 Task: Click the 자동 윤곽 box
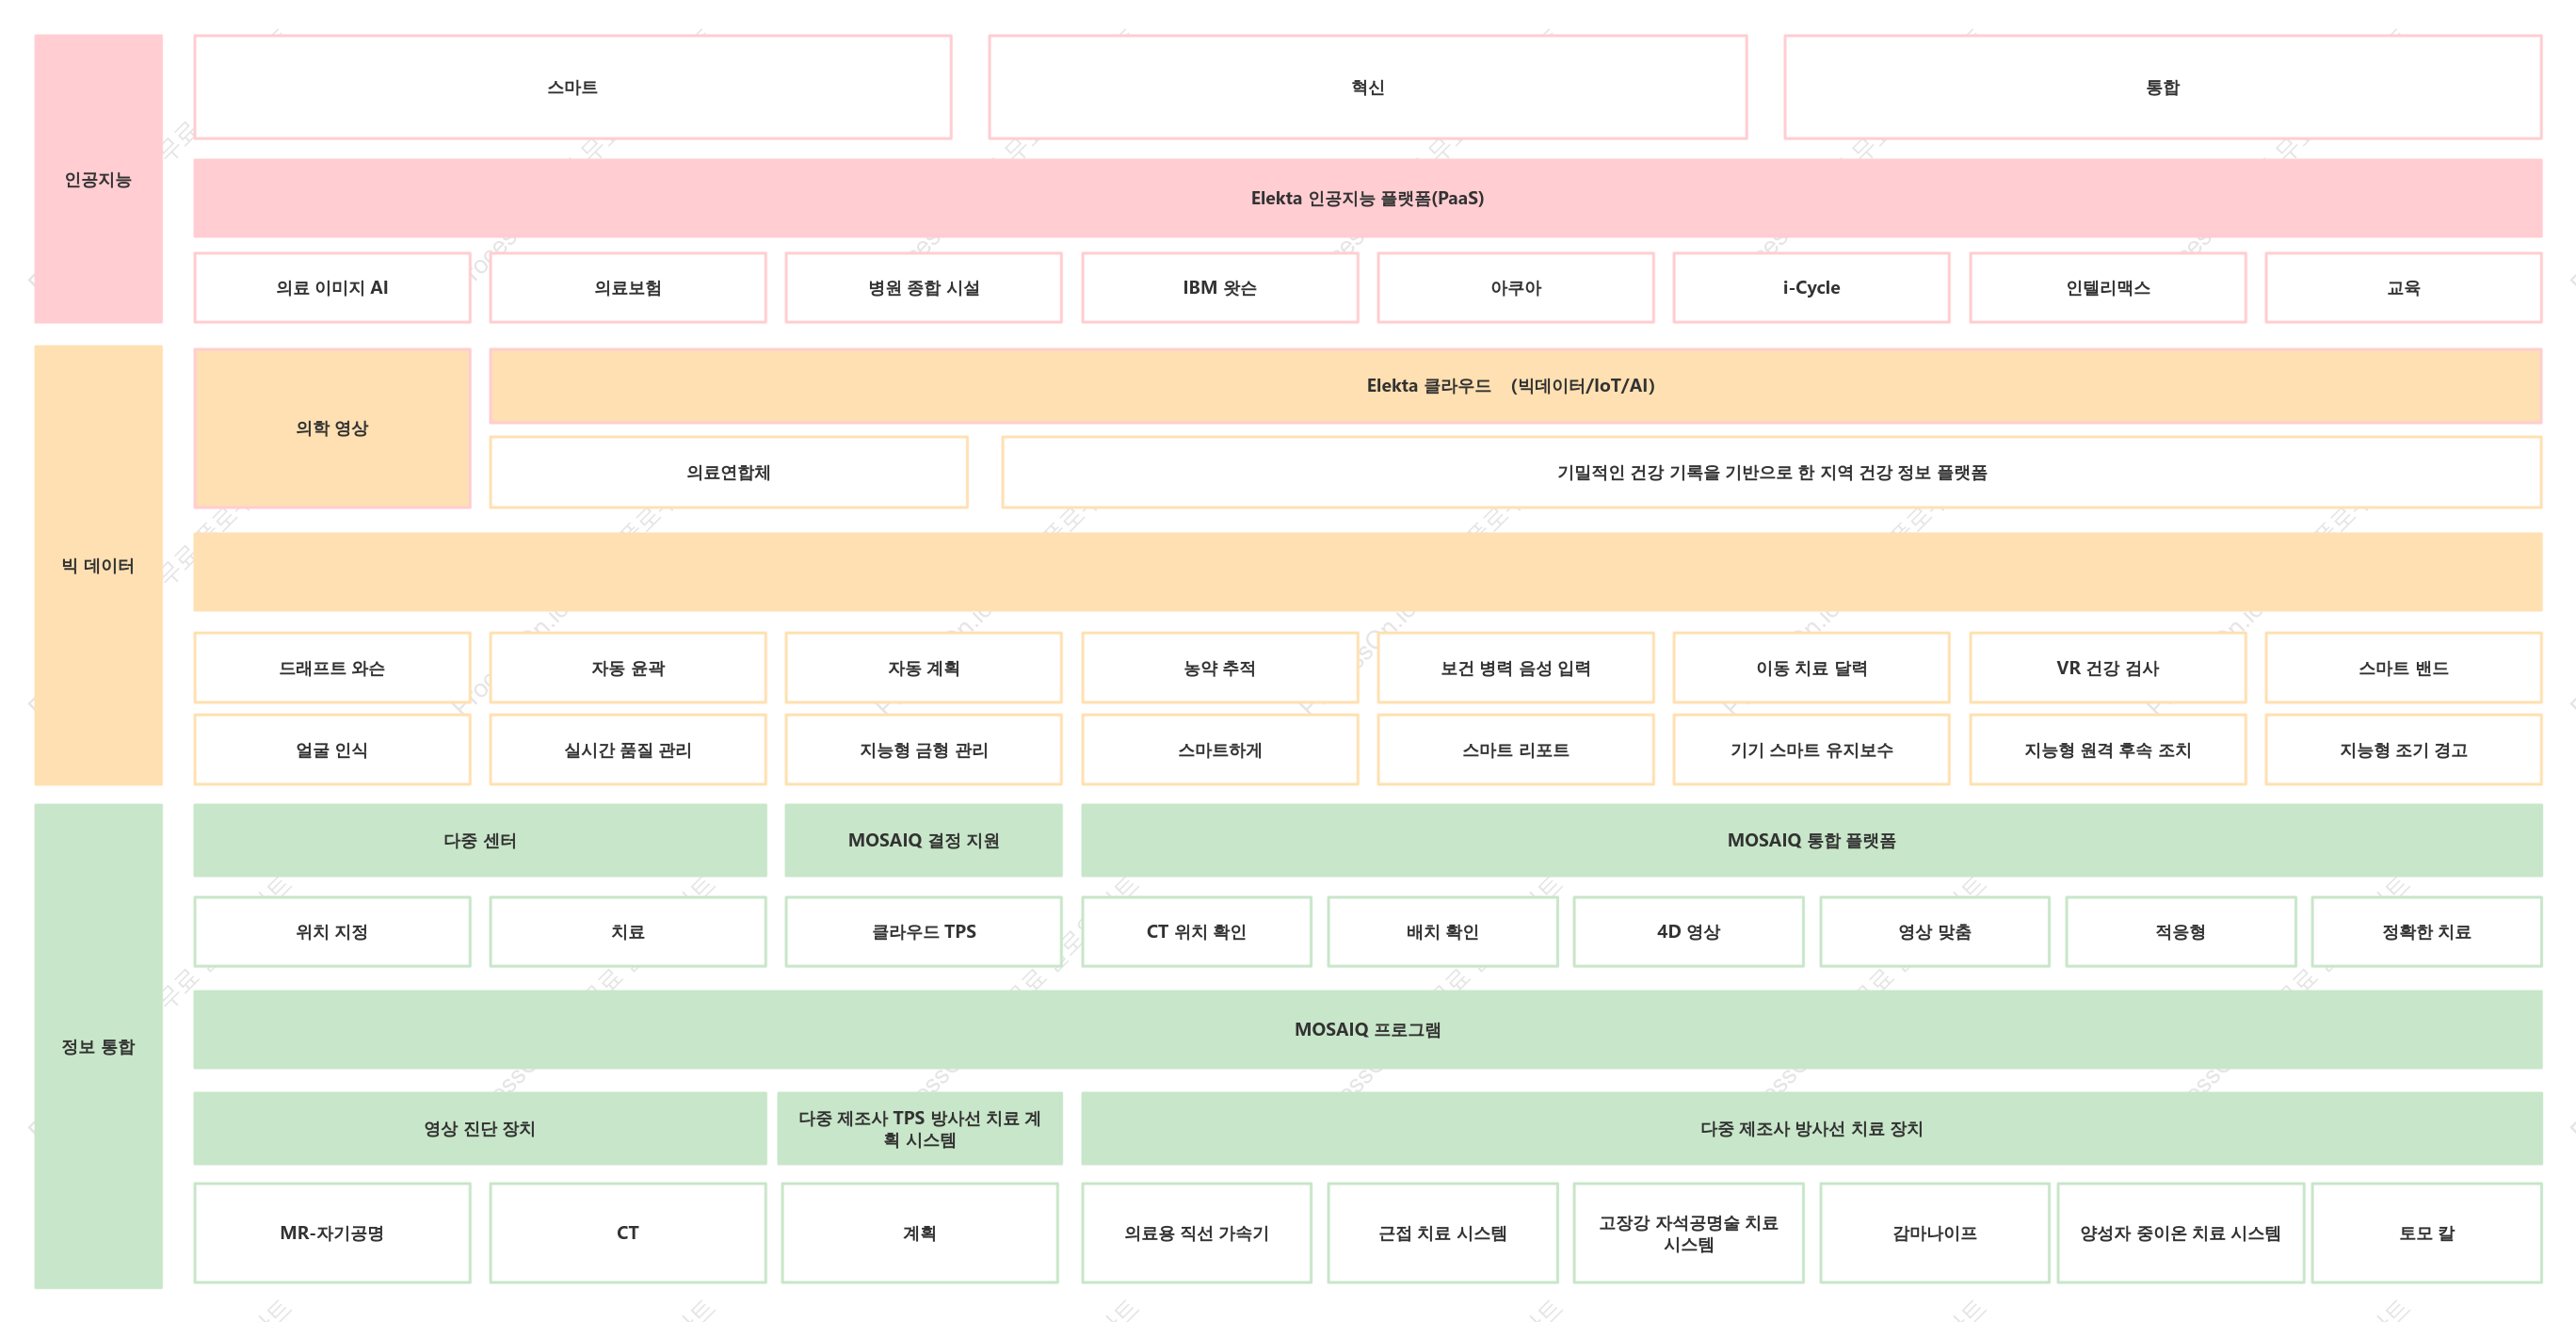(x=628, y=668)
